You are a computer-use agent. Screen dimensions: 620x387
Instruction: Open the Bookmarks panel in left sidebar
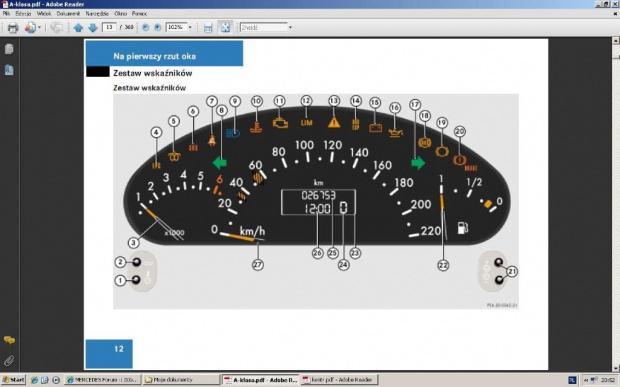9,70
